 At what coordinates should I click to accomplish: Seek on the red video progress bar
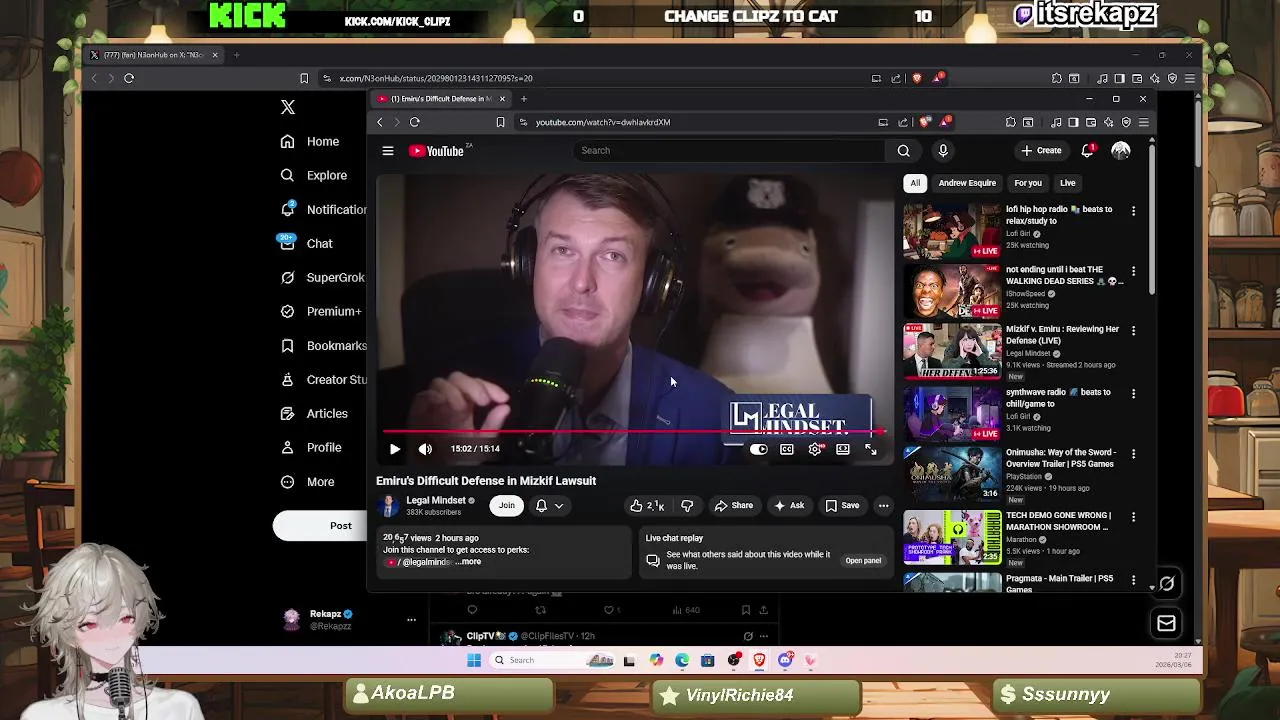click(633, 432)
